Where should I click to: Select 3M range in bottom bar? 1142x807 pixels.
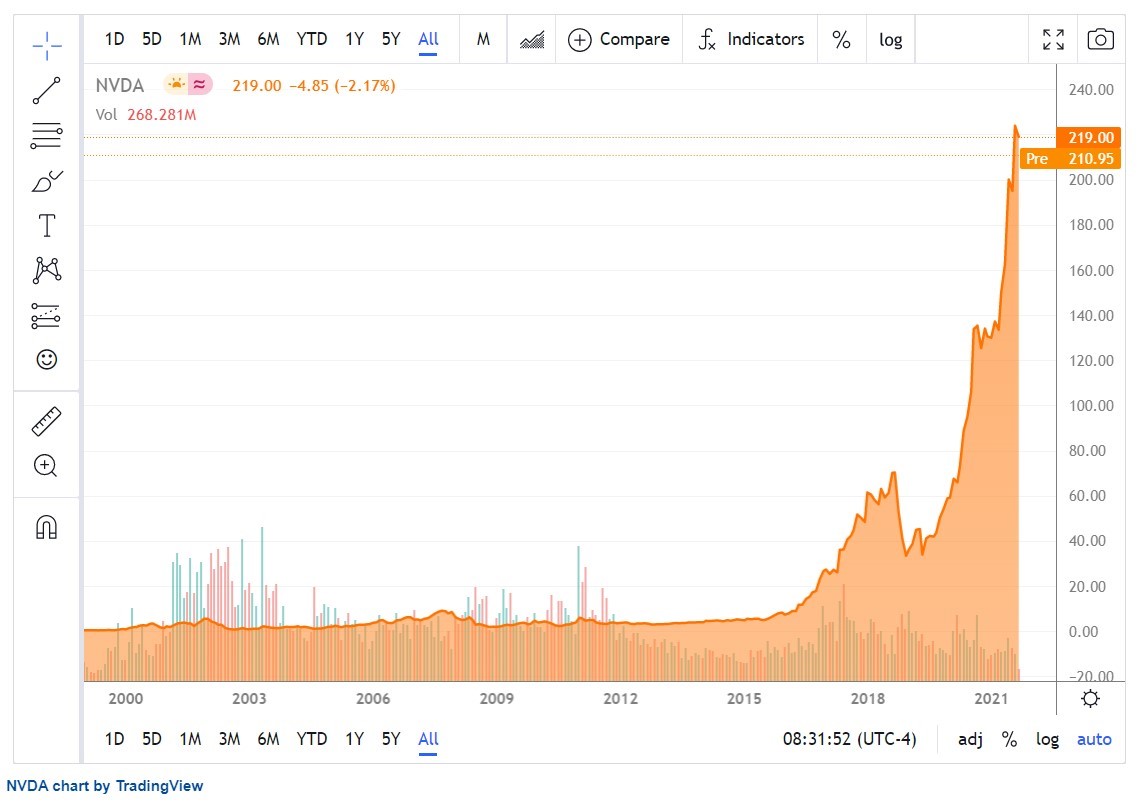coord(229,739)
